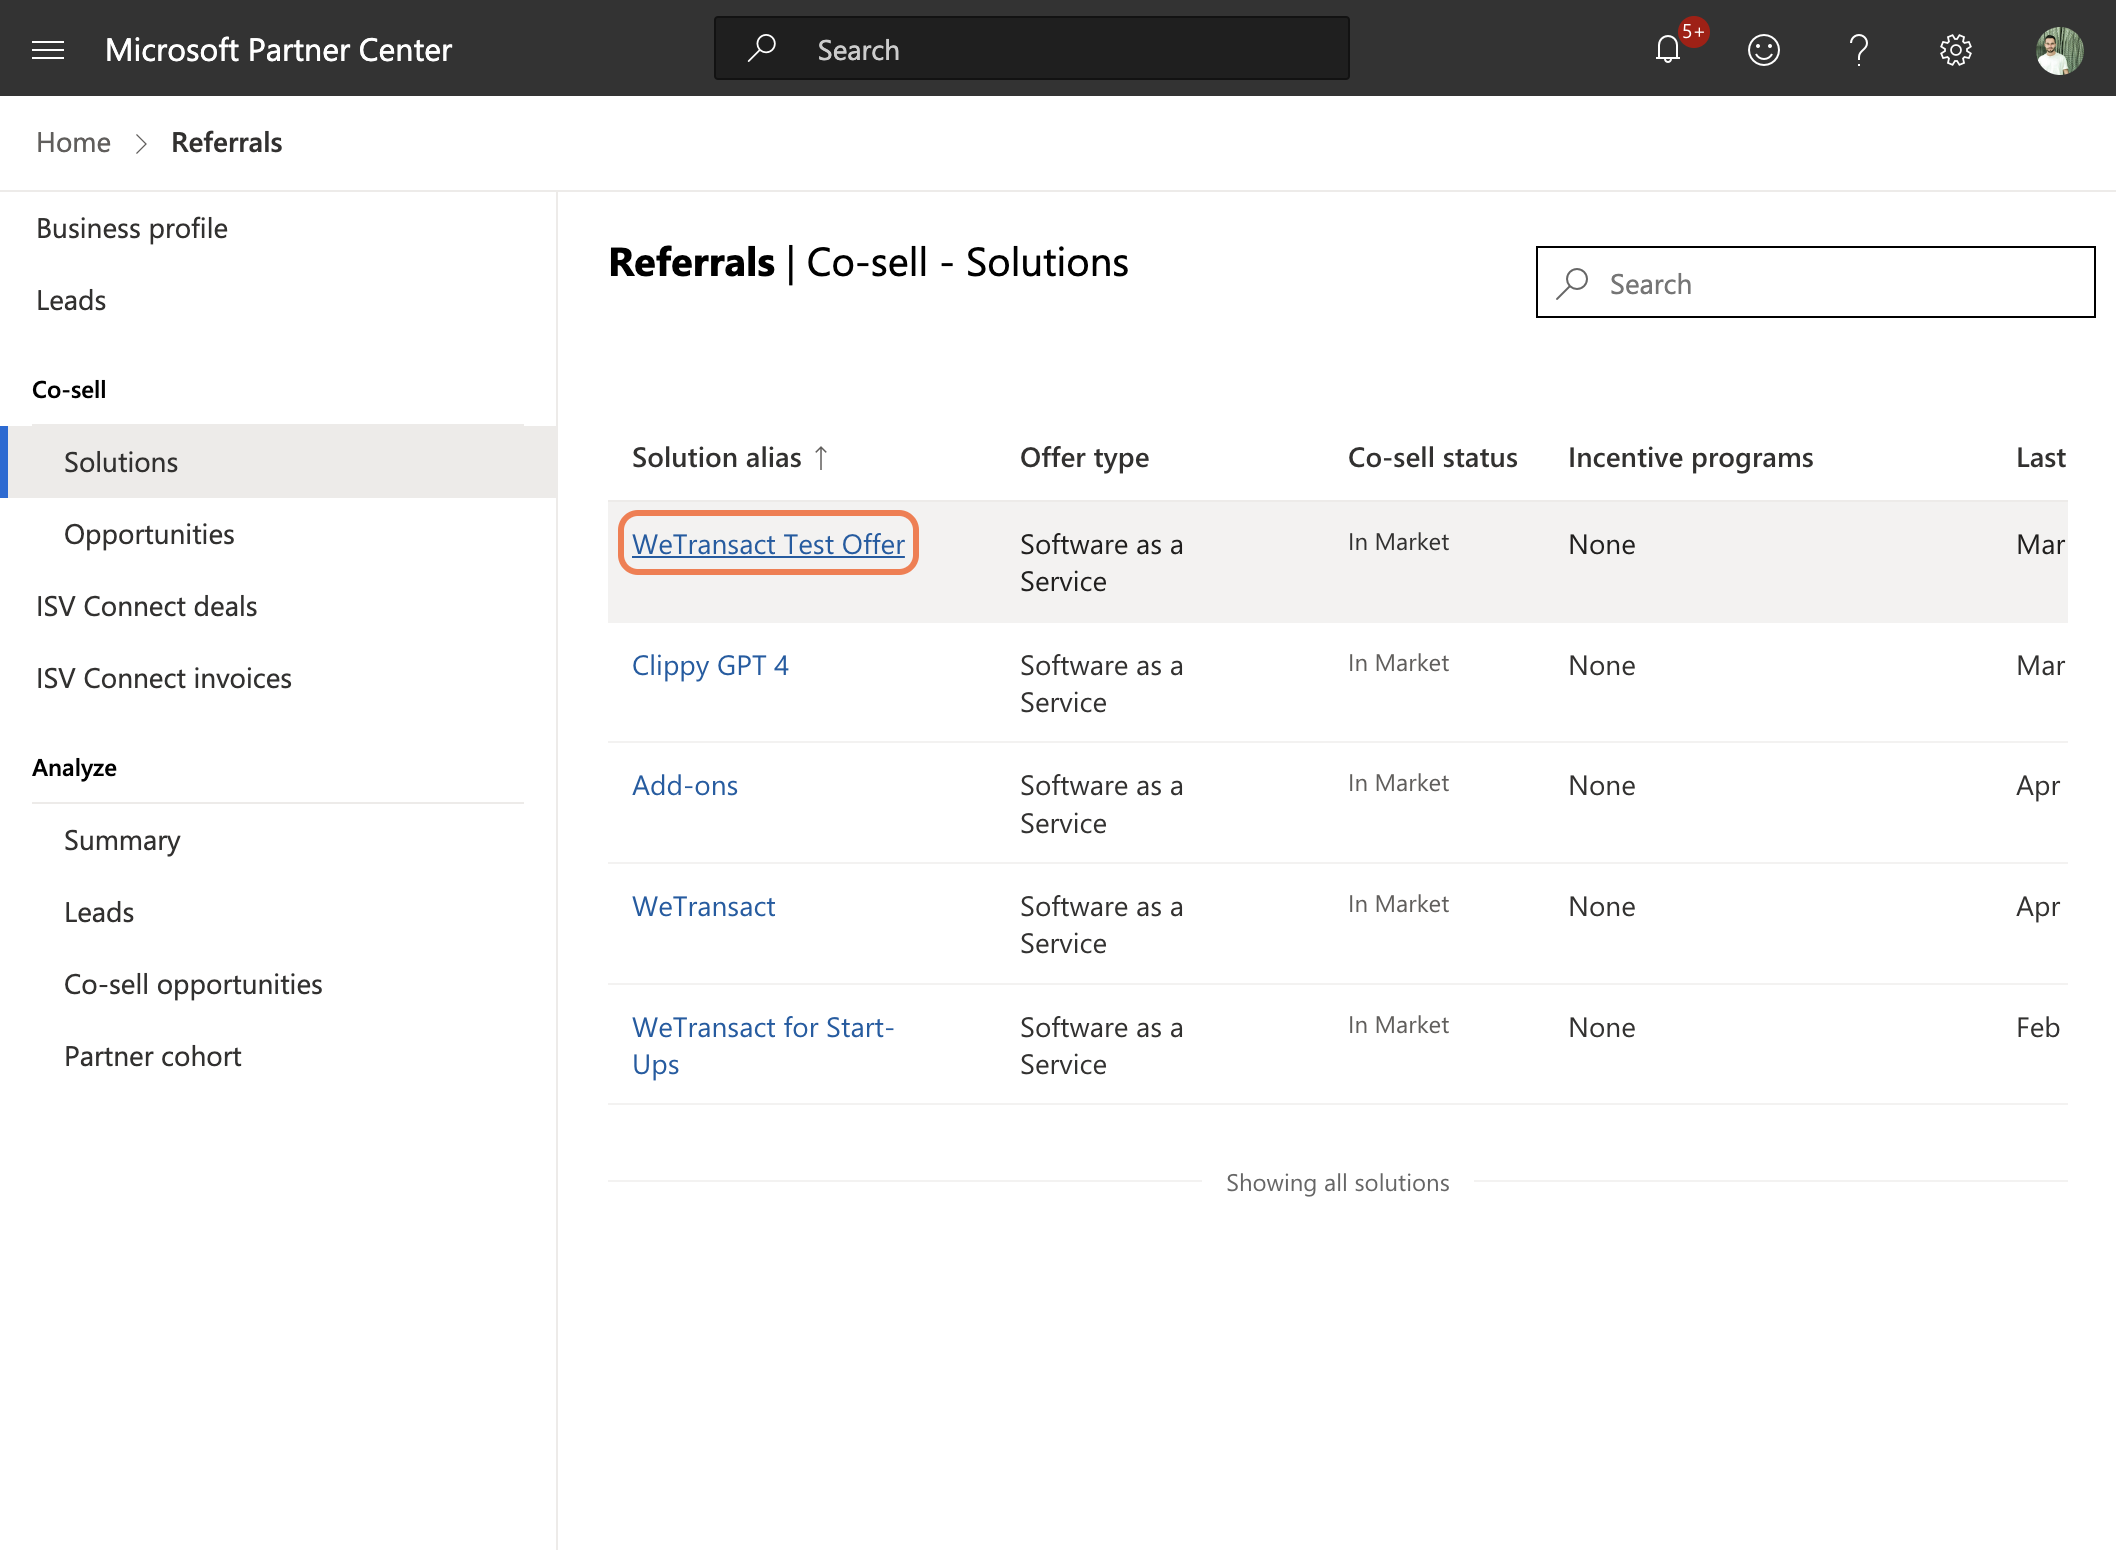The image size is (2116, 1550).
Task: Go to Home breadcrumb
Action: pos(73,142)
